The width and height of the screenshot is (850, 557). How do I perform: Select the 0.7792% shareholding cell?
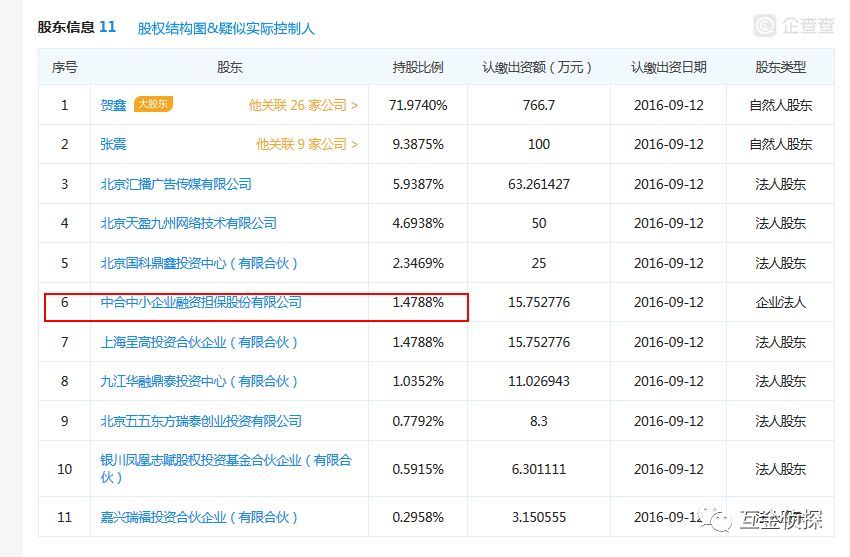[418, 421]
